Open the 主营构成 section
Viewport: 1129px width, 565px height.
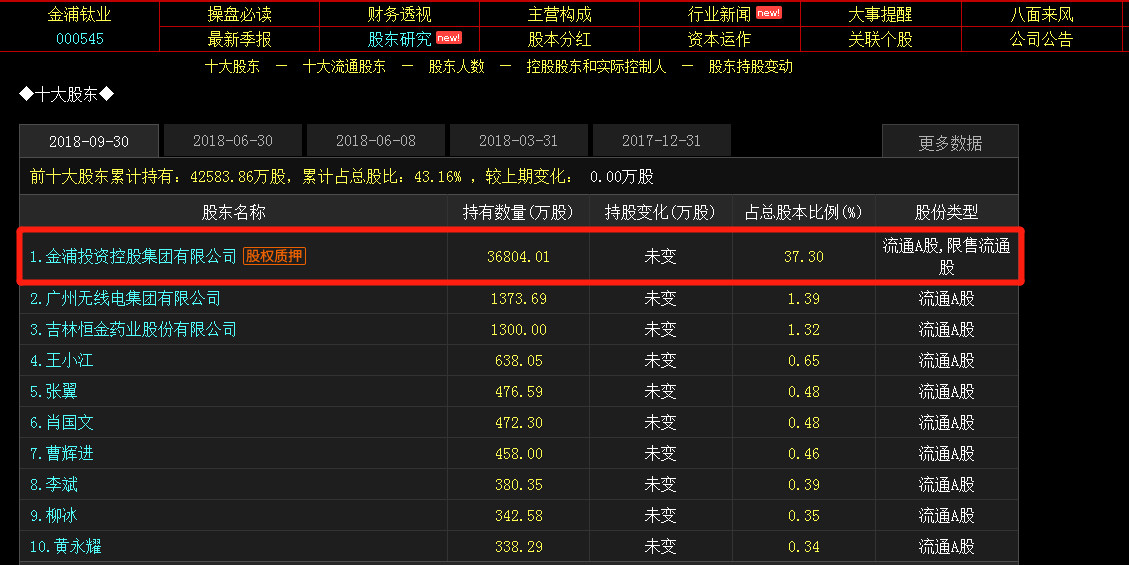pyautogui.click(x=559, y=14)
